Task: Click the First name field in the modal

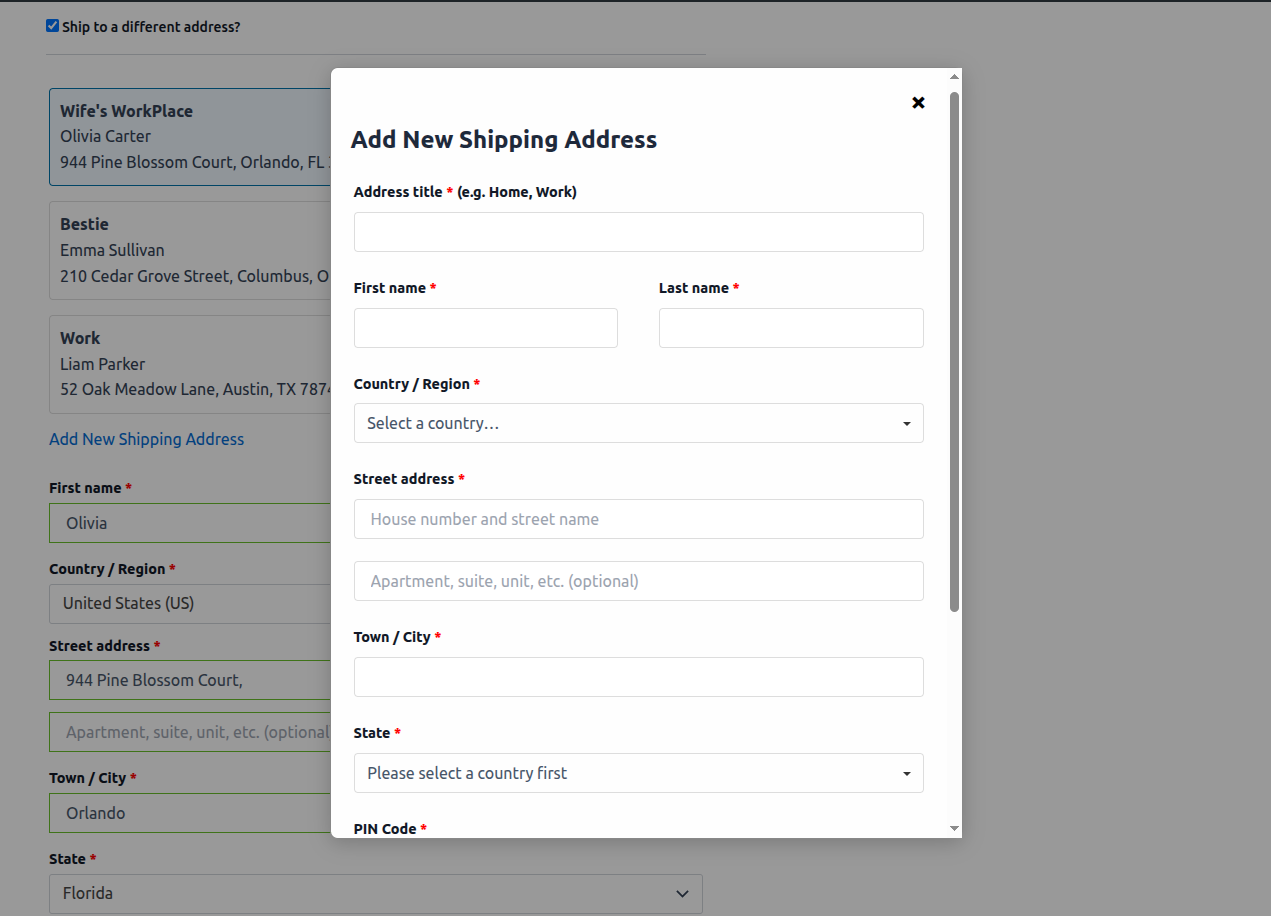Action: (485, 328)
